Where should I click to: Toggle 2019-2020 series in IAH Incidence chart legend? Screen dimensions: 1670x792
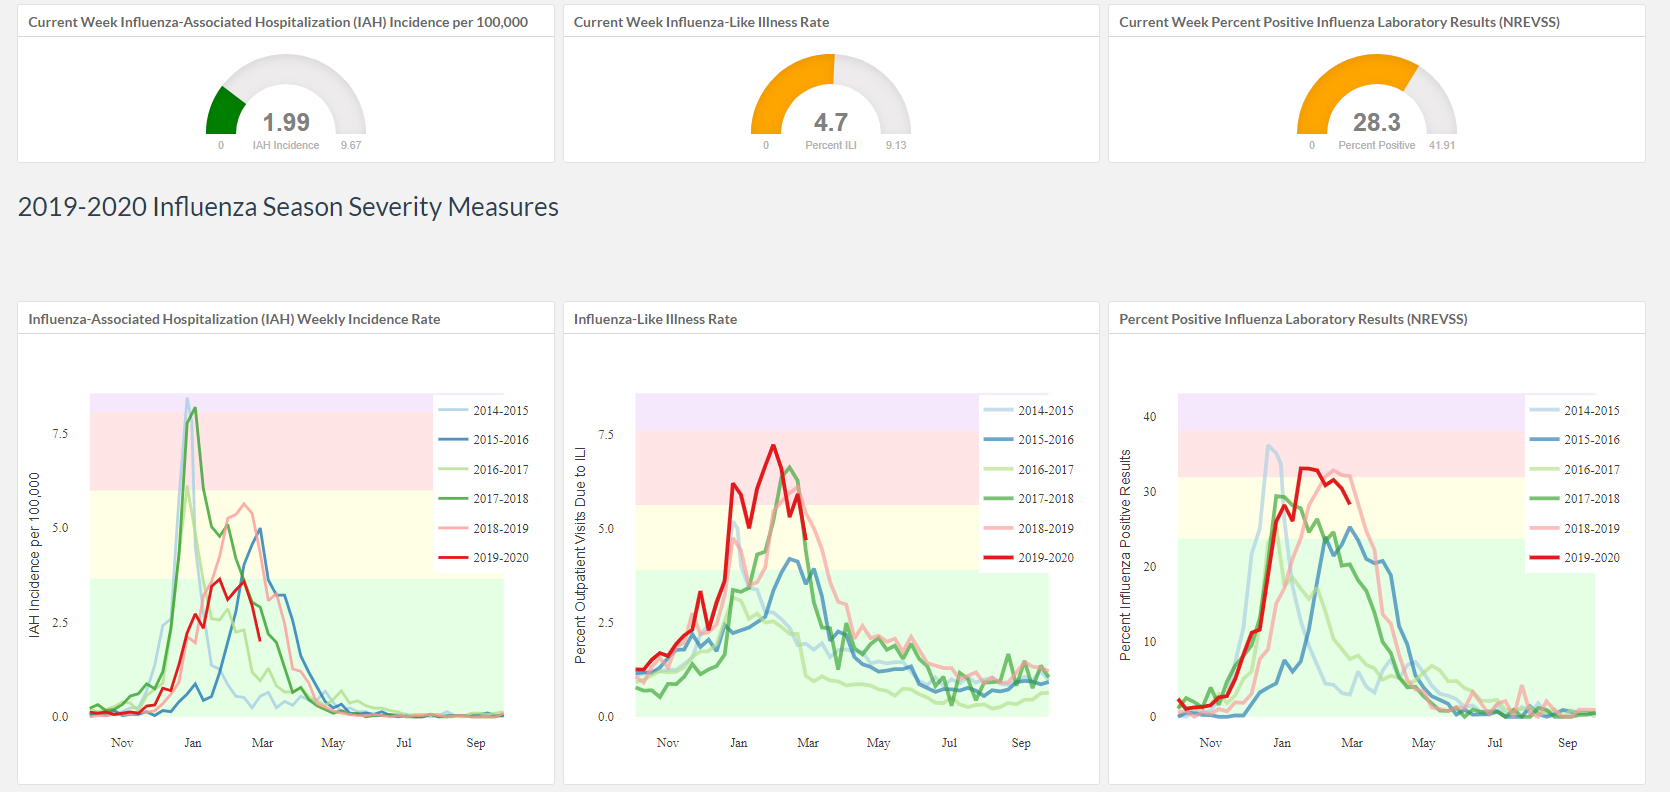484,557
